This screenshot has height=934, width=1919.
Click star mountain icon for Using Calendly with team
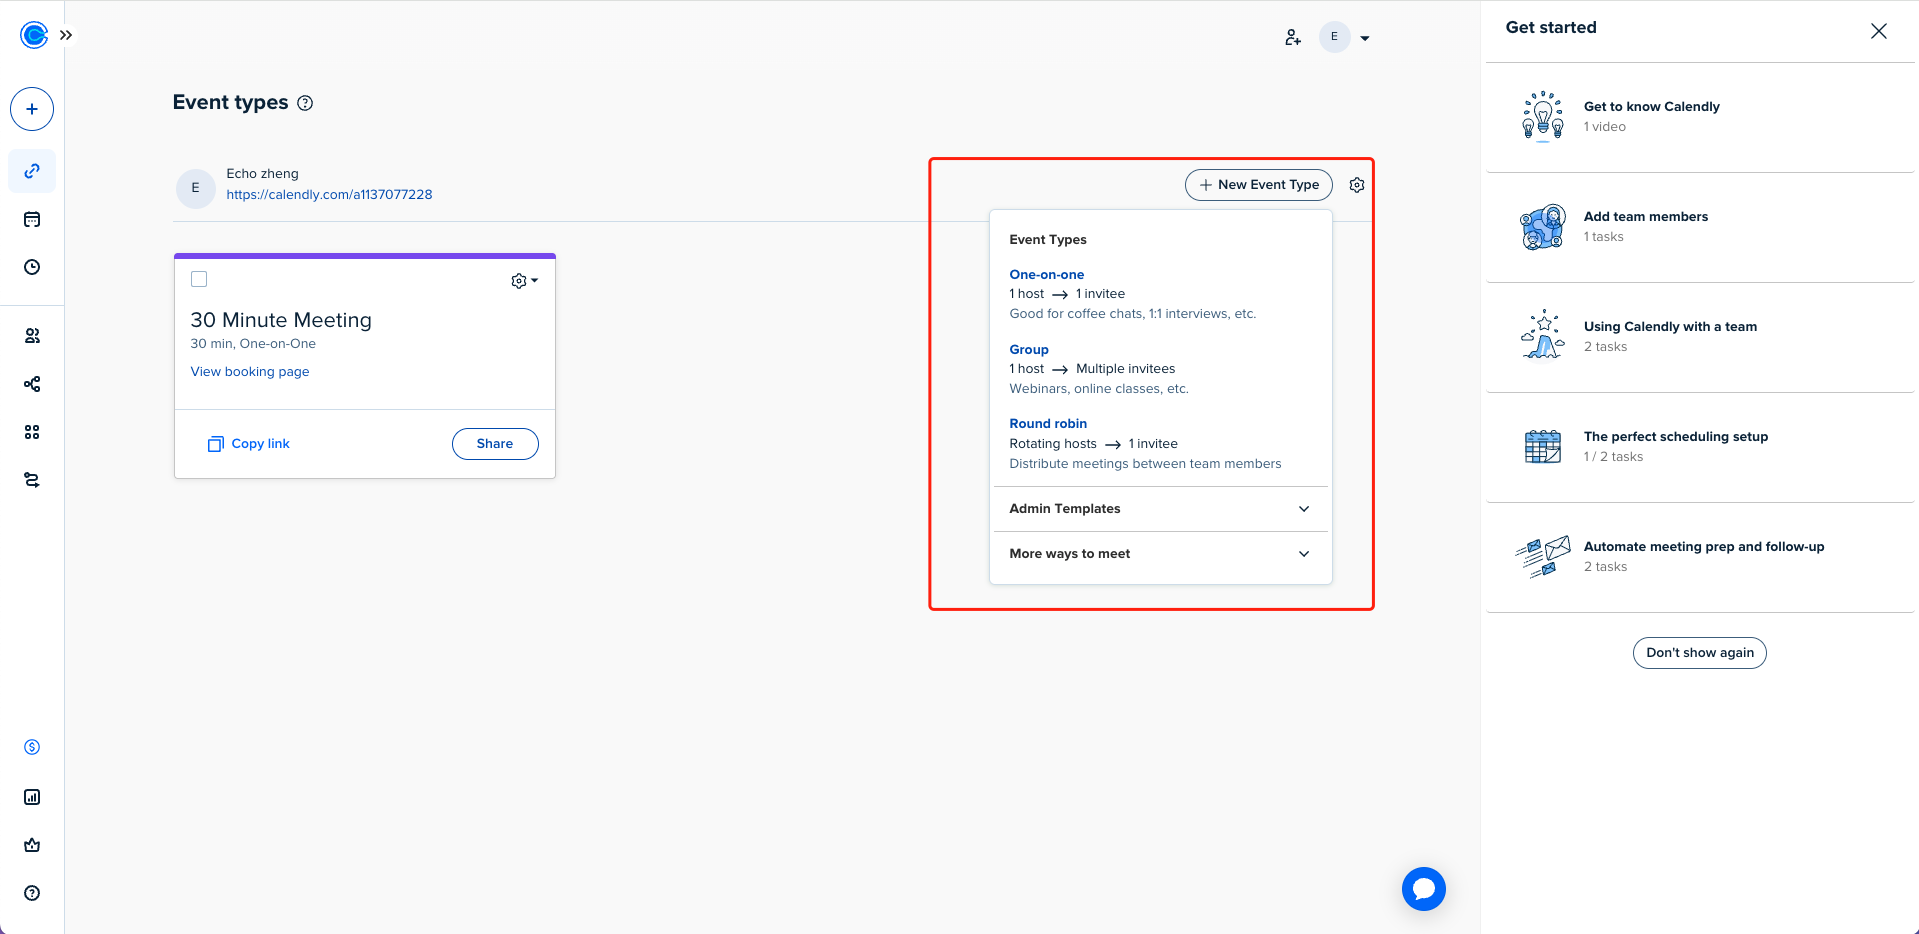[1543, 334]
